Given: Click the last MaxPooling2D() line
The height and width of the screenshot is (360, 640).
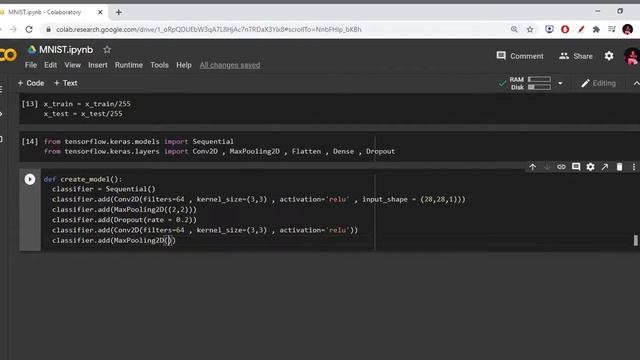Looking at the screenshot, I should coord(114,240).
